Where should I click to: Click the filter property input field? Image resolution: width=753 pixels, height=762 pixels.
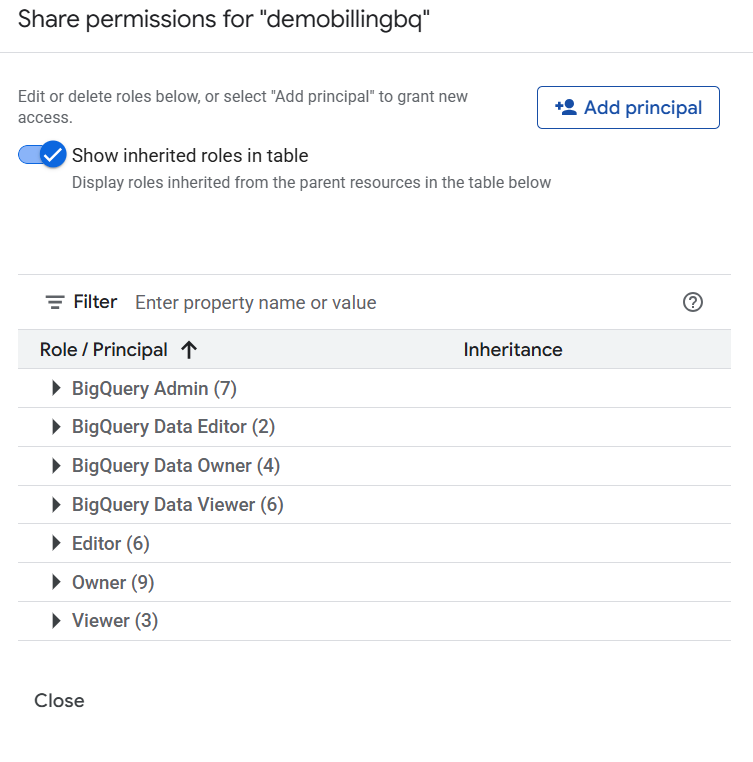(400, 302)
